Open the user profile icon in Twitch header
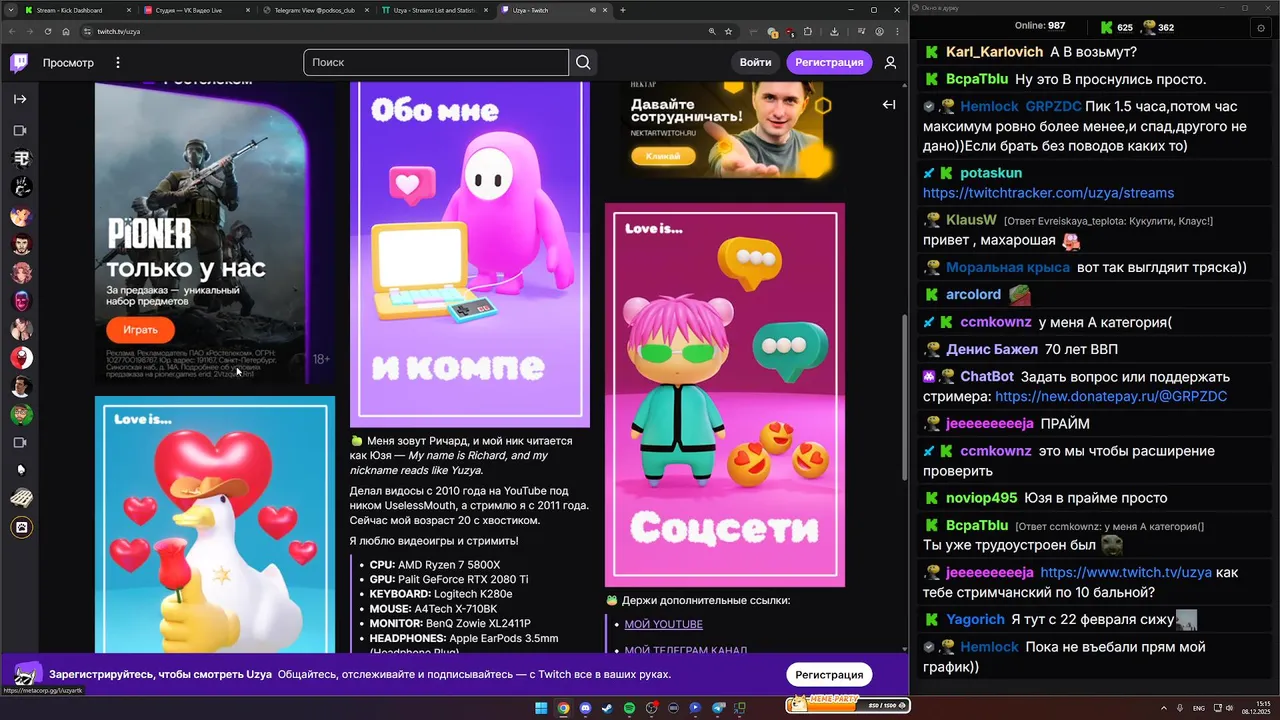This screenshot has width=1280, height=720. (x=890, y=62)
